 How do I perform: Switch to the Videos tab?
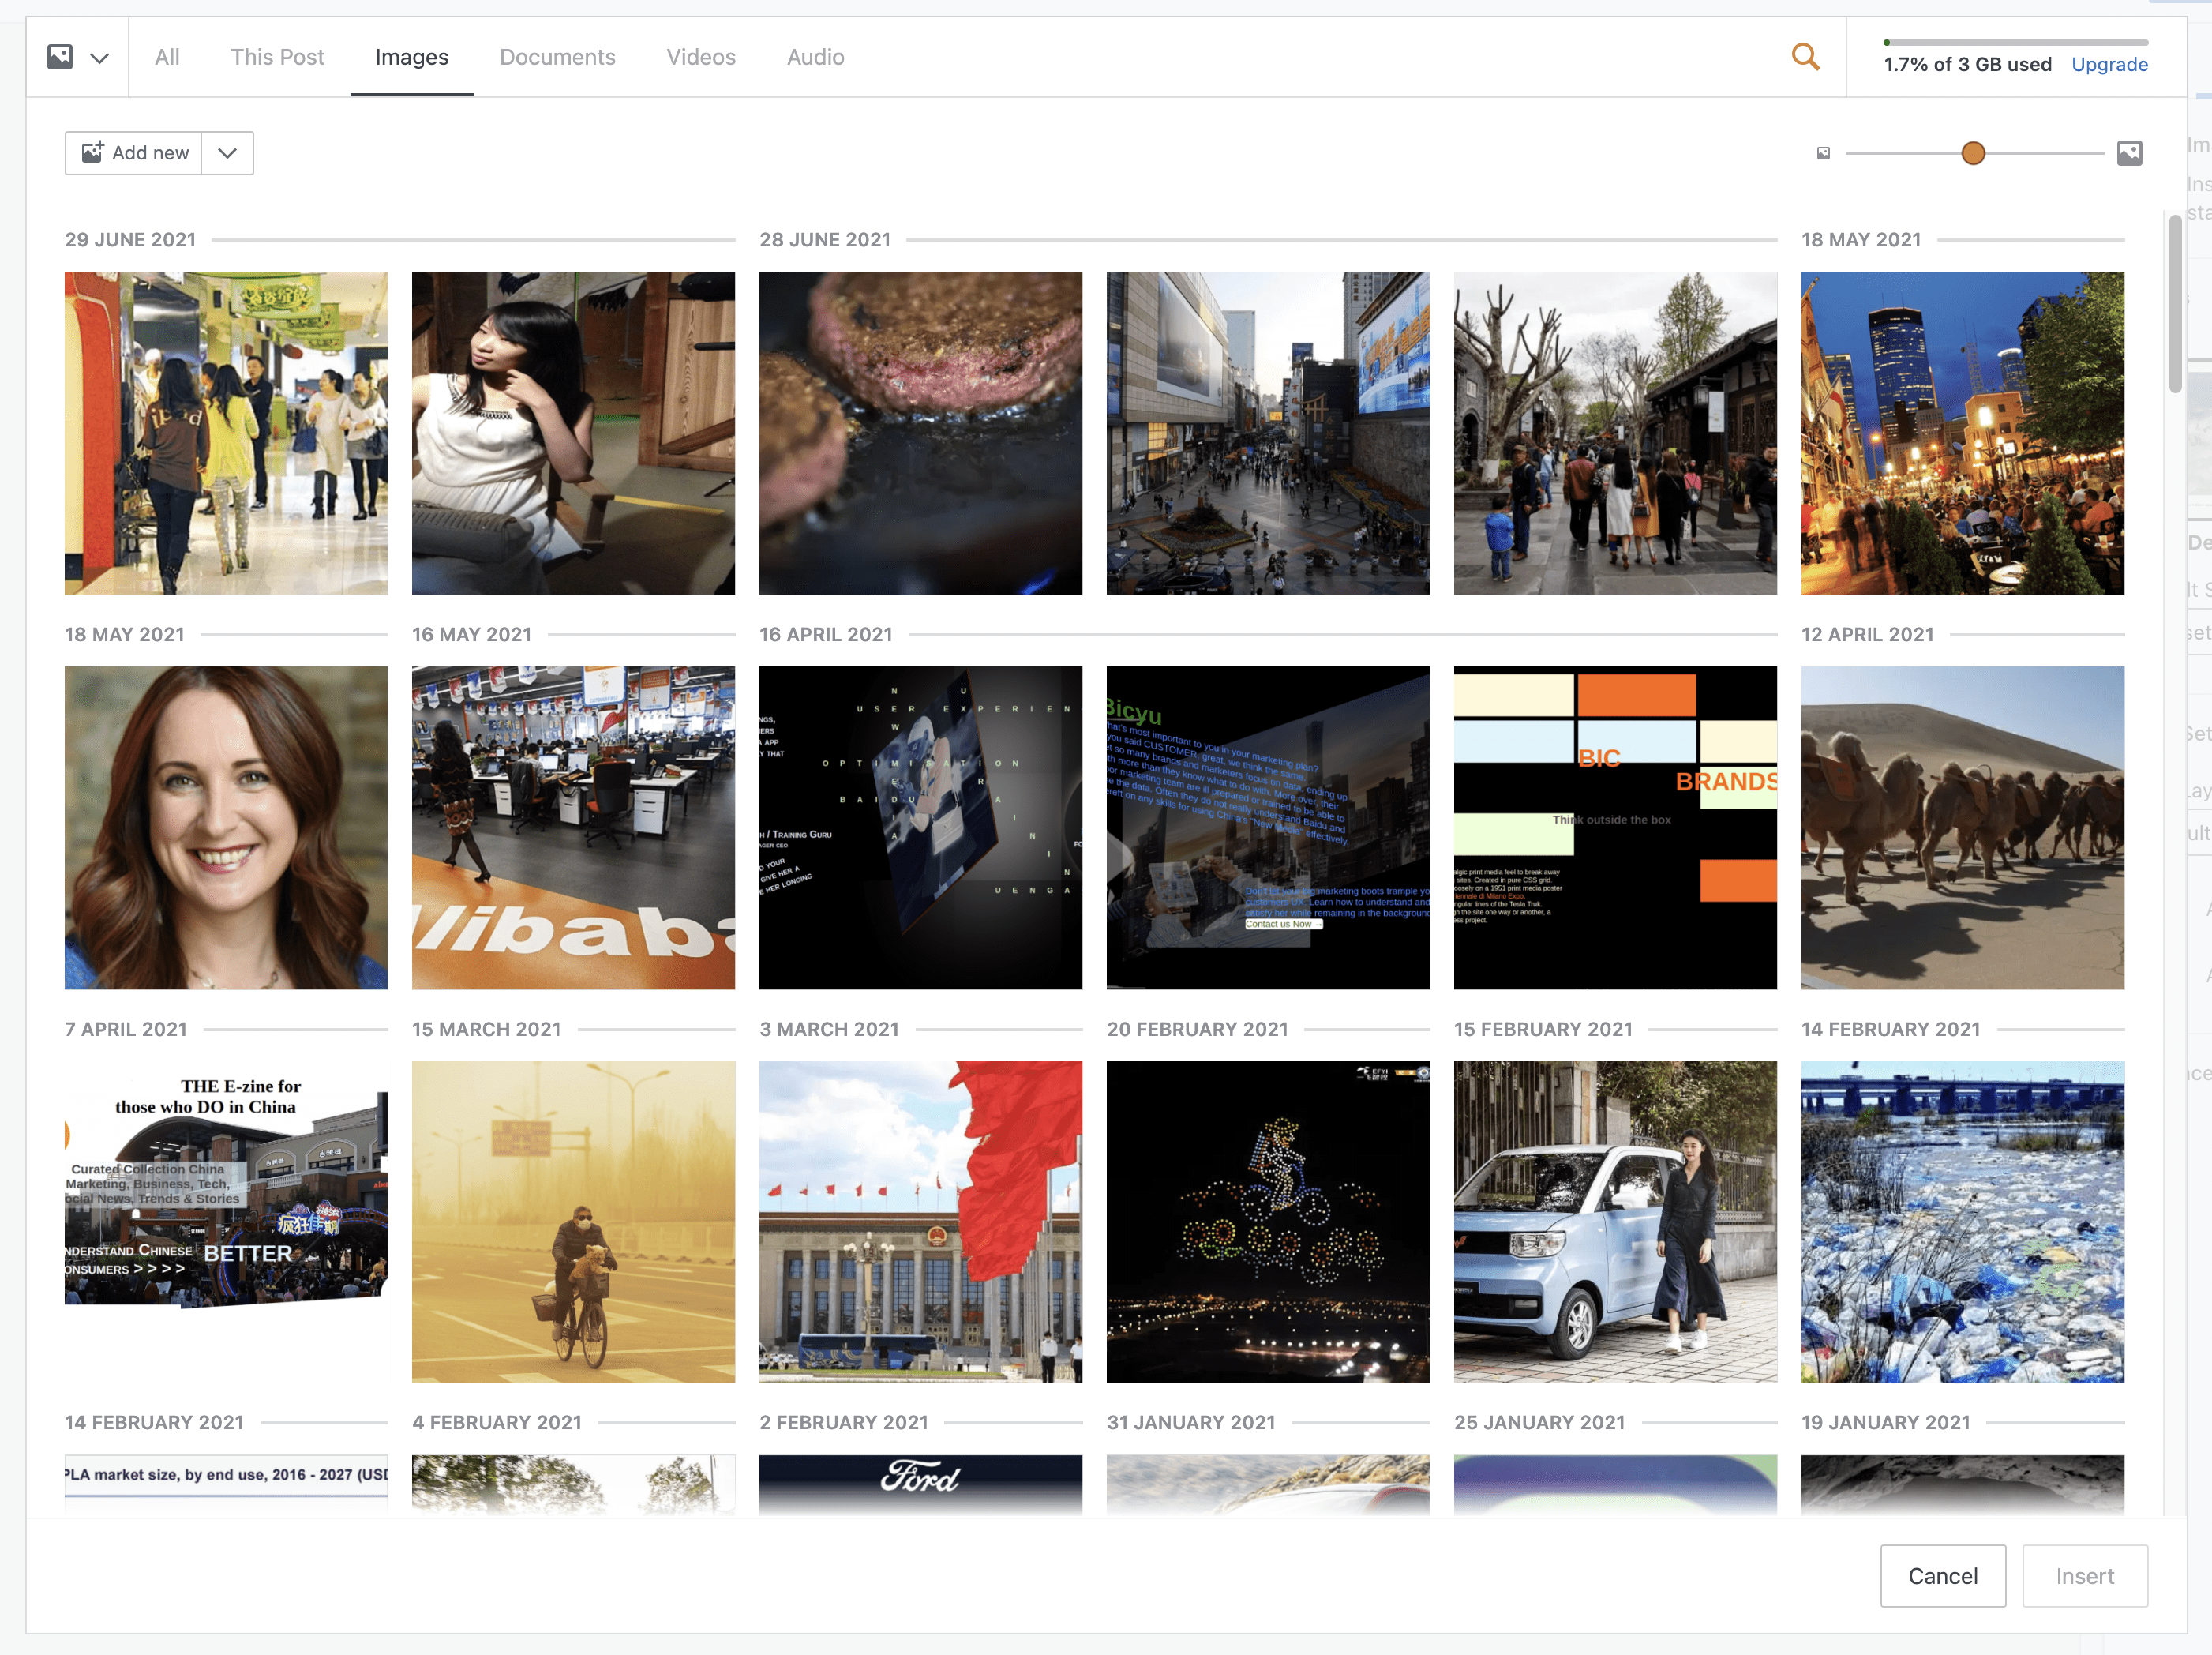coord(700,57)
